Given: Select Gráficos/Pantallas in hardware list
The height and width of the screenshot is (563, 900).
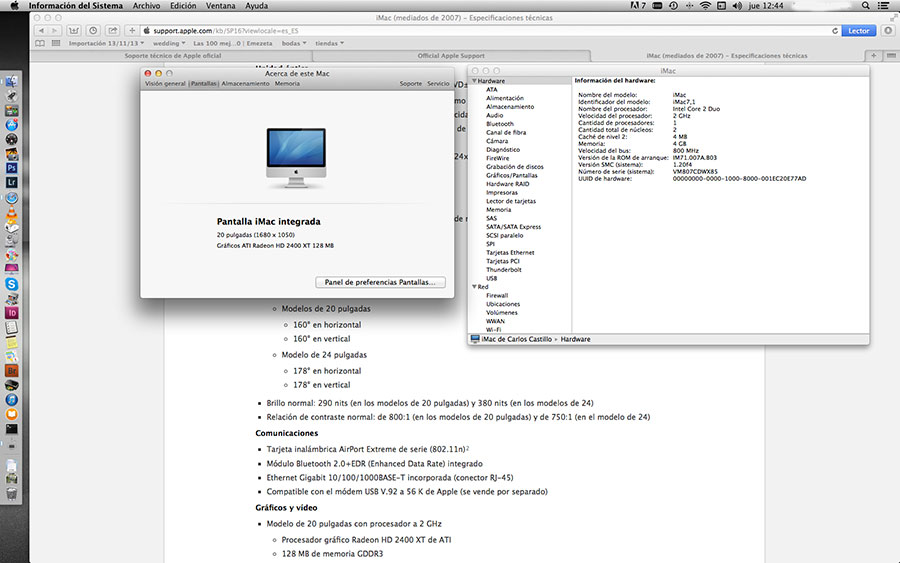Looking at the screenshot, I should [x=511, y=176].
